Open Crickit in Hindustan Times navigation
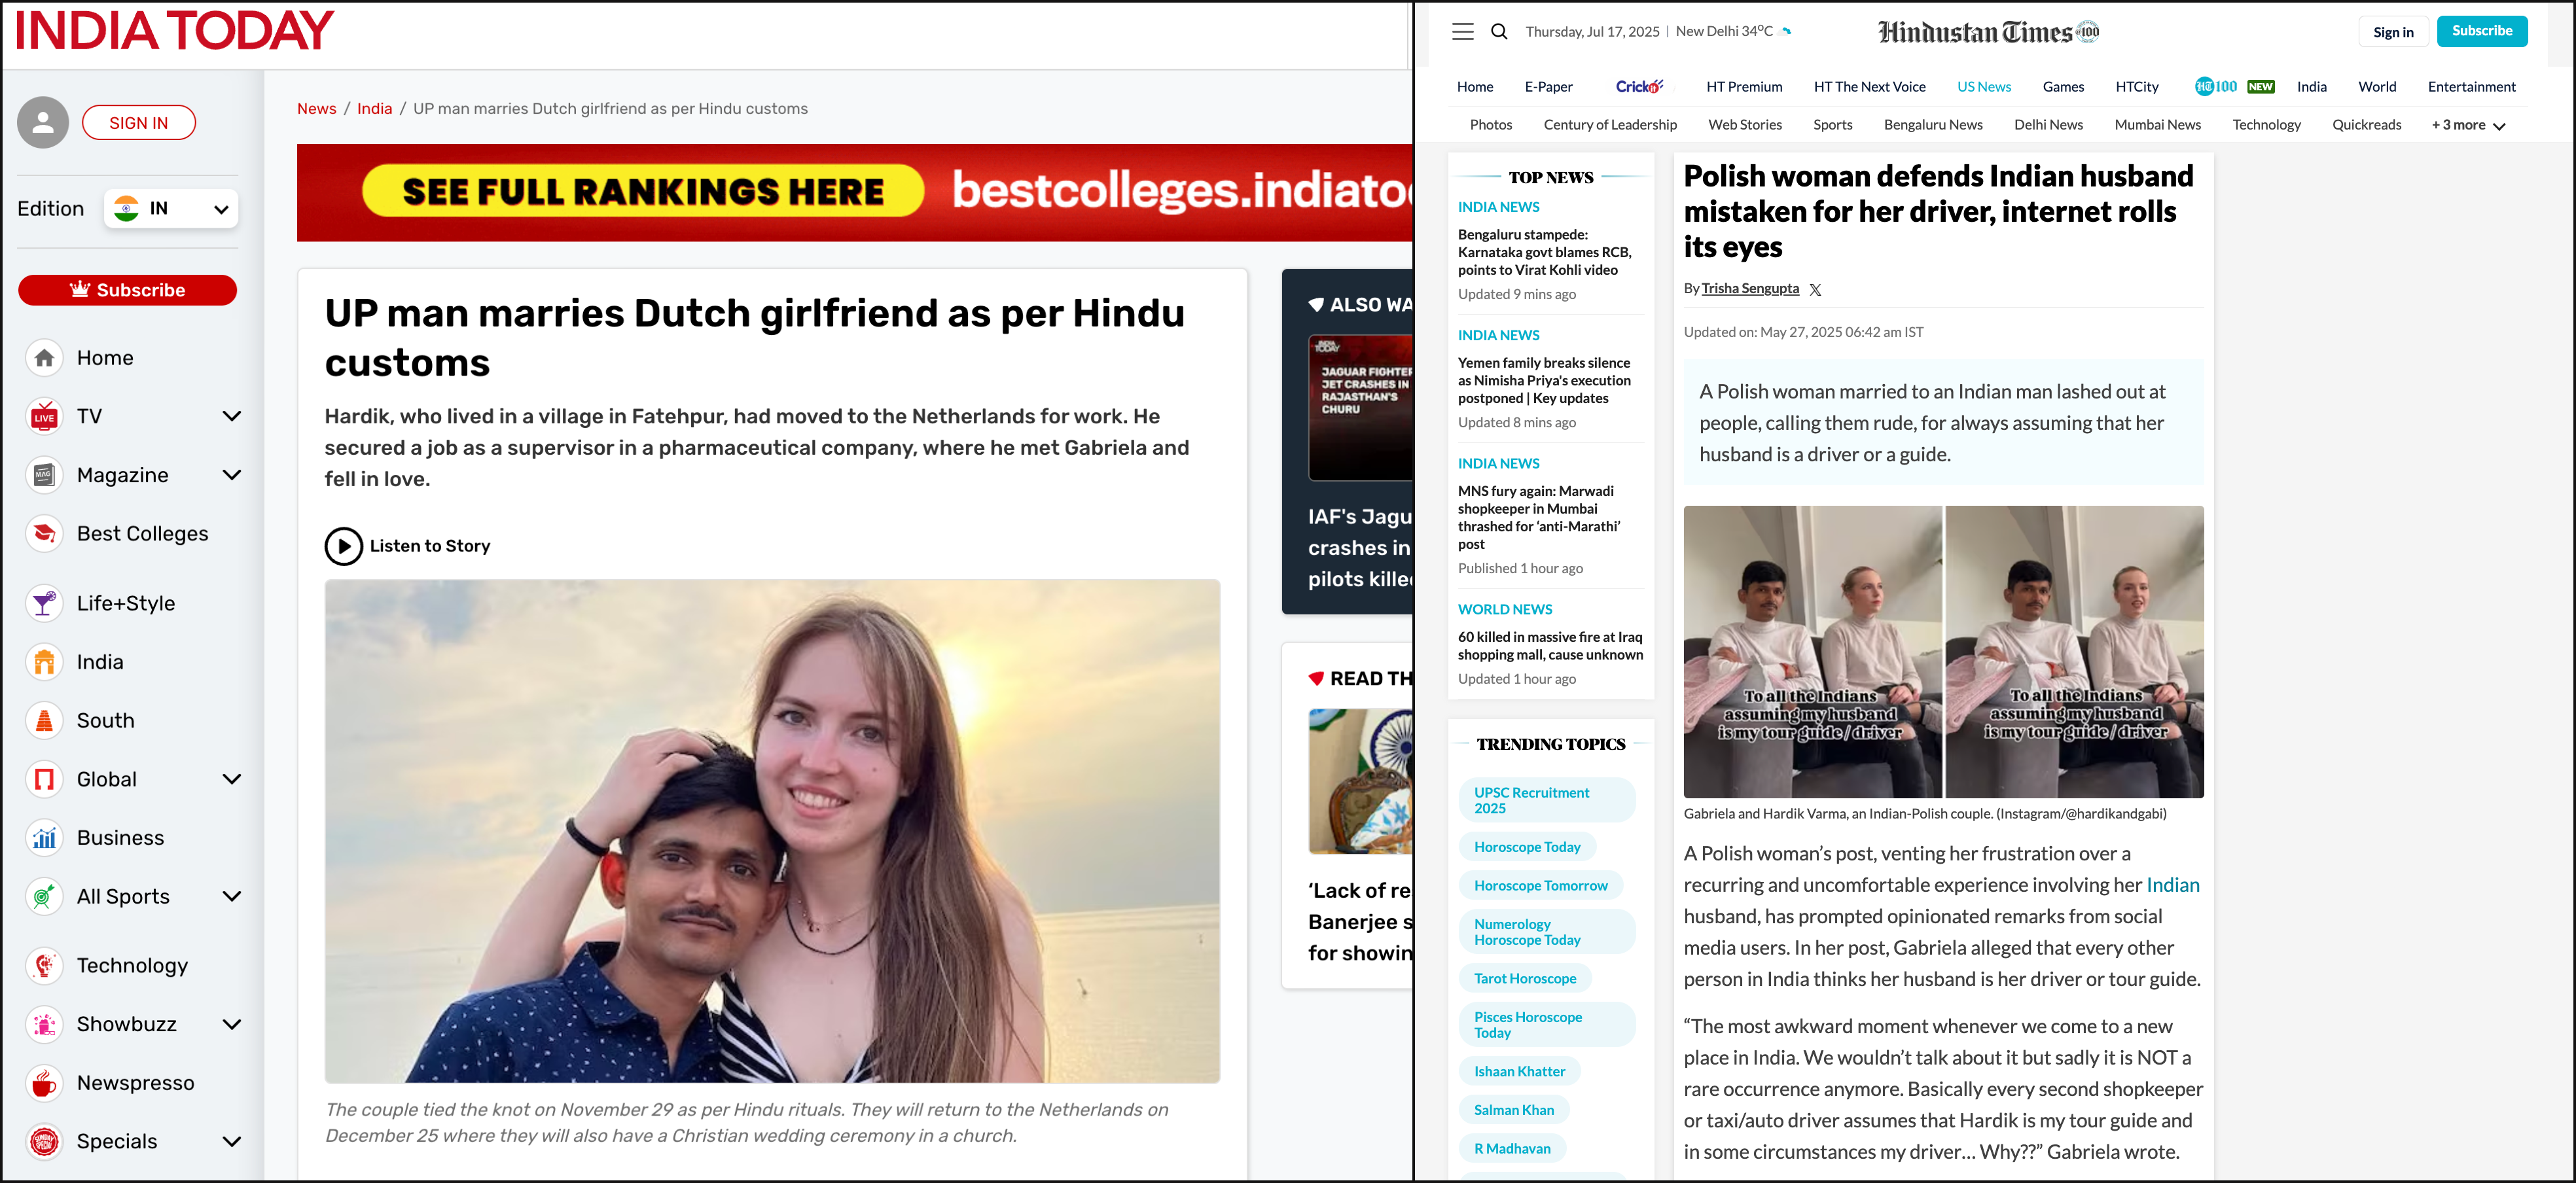2576x1183 pixels. point(1639,87)
